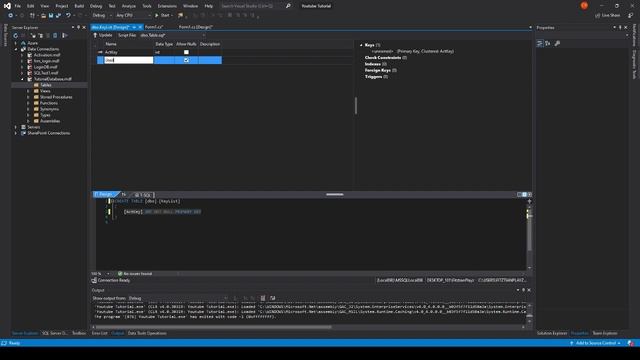This screenshot has width=640, height=360.
Task: Click the Categorized icon in Properties panel
Action: click(x=540, y=43)
